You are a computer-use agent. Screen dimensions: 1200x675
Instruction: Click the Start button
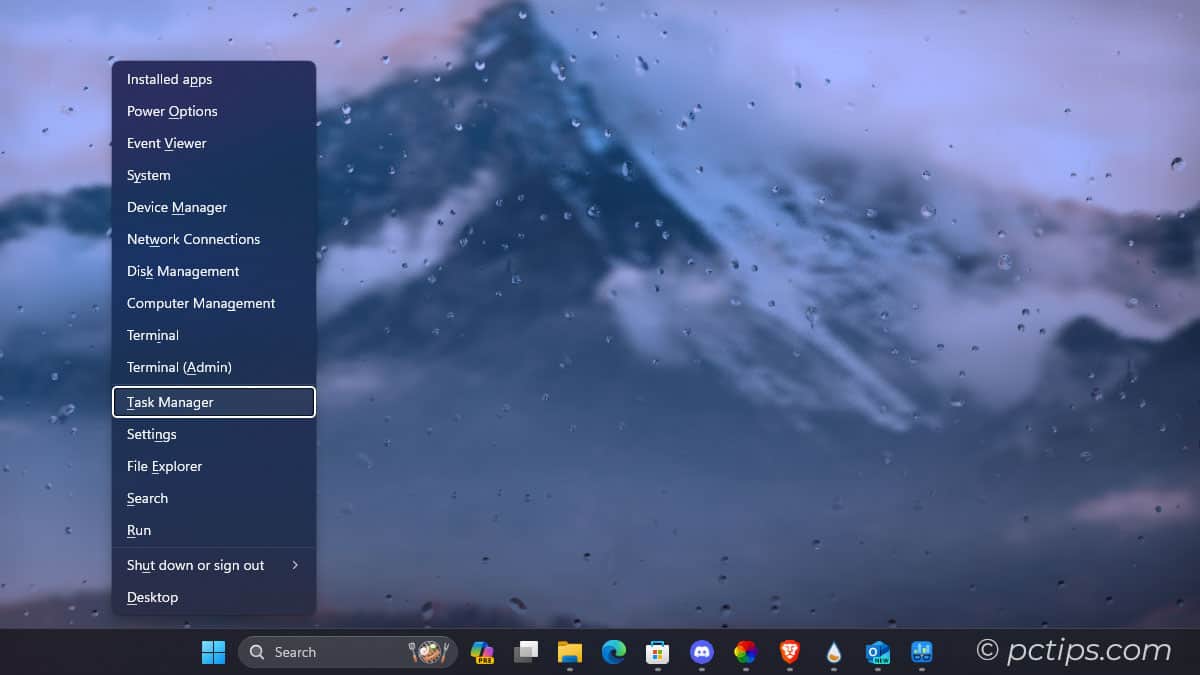coord(213,651)
